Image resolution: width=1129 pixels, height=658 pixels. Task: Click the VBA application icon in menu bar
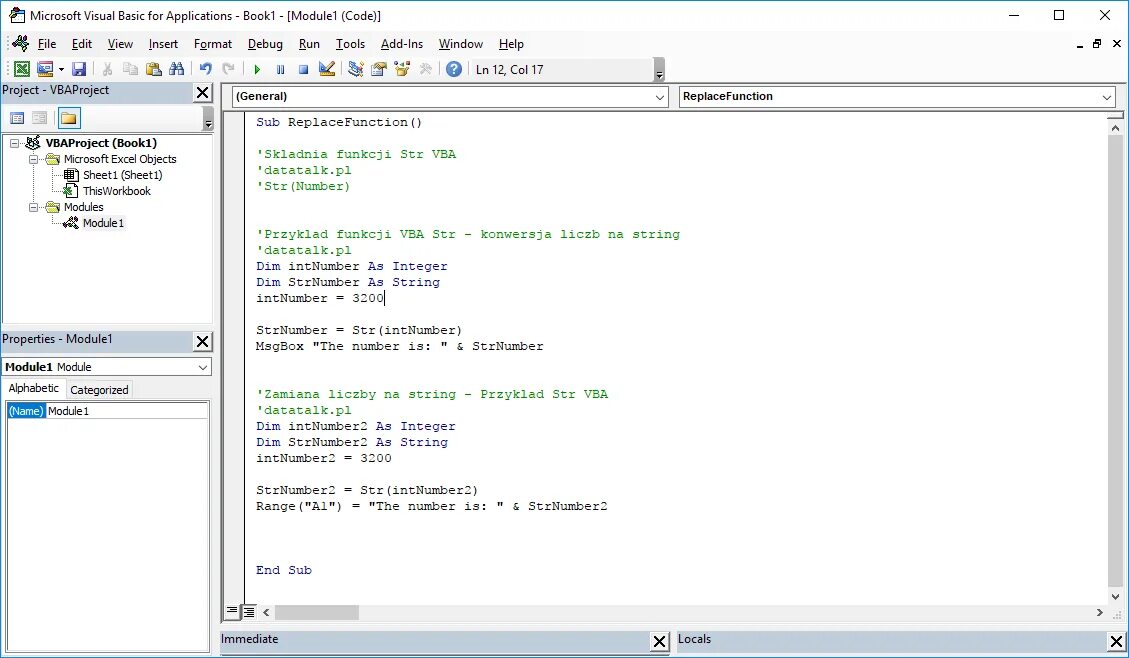[21, 43]
